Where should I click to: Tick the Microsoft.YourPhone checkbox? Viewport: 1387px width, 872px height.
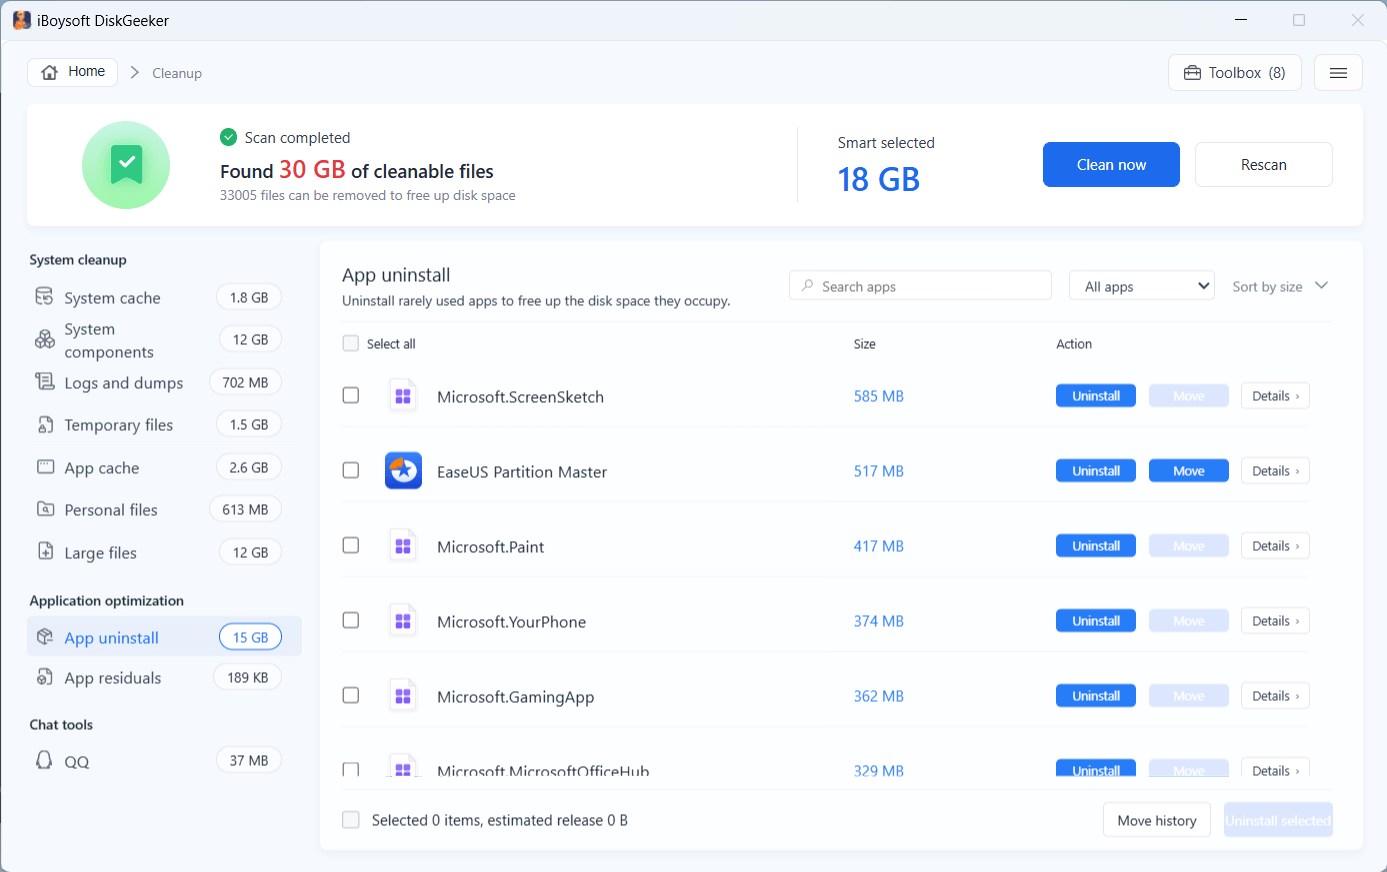tap(350, 620)
